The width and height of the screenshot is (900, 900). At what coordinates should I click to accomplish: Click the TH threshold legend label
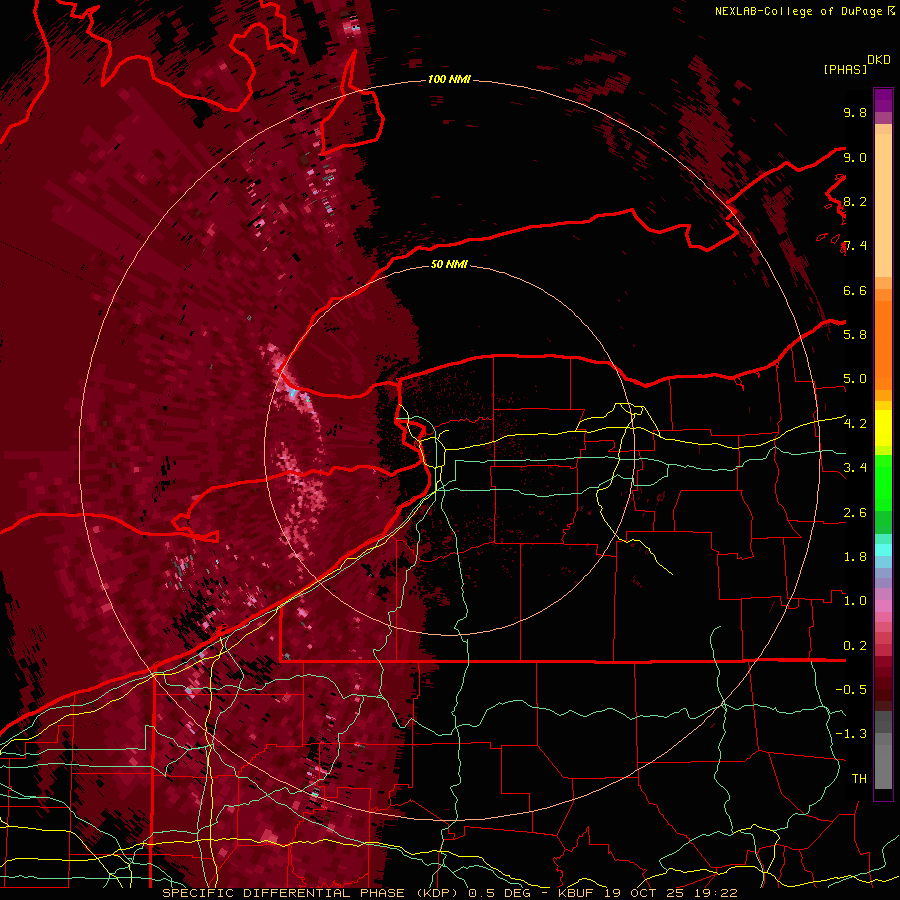(x=859, y=779)
